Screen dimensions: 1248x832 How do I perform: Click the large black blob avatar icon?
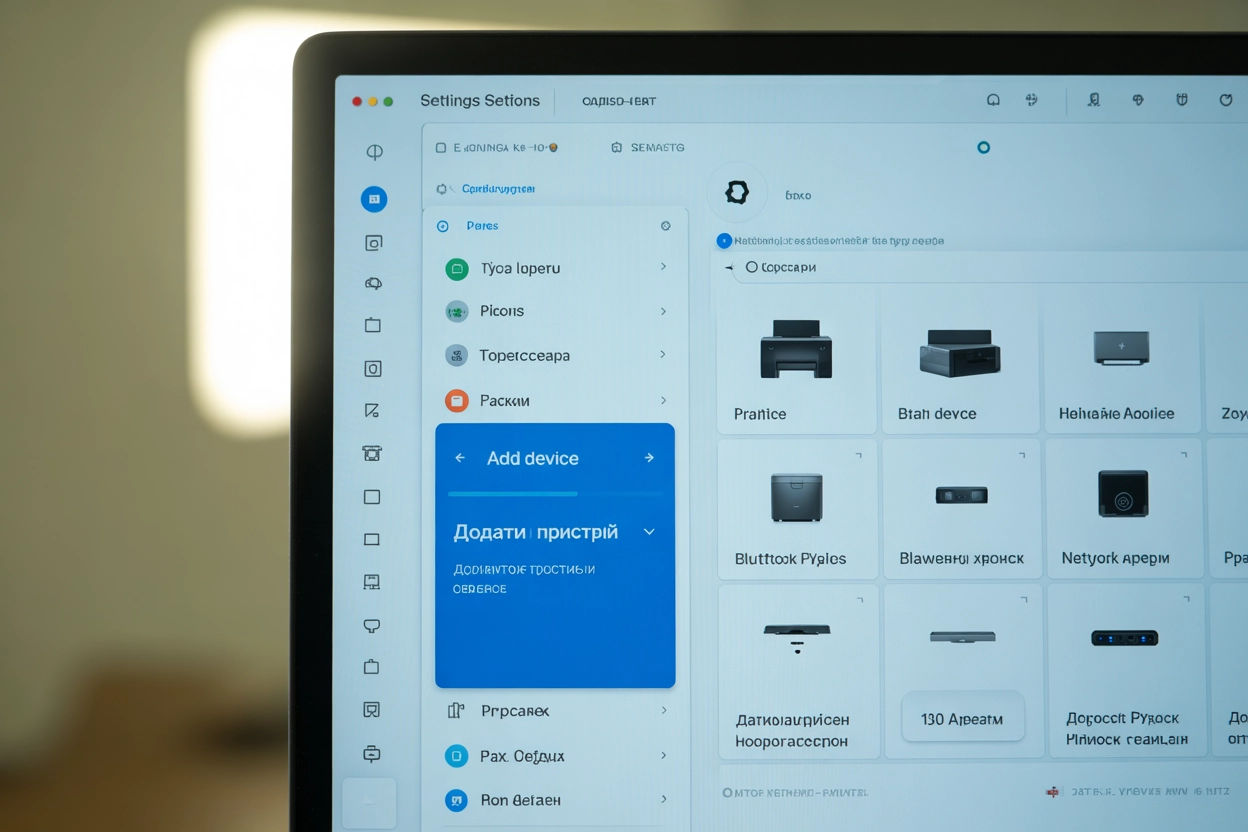737,192
